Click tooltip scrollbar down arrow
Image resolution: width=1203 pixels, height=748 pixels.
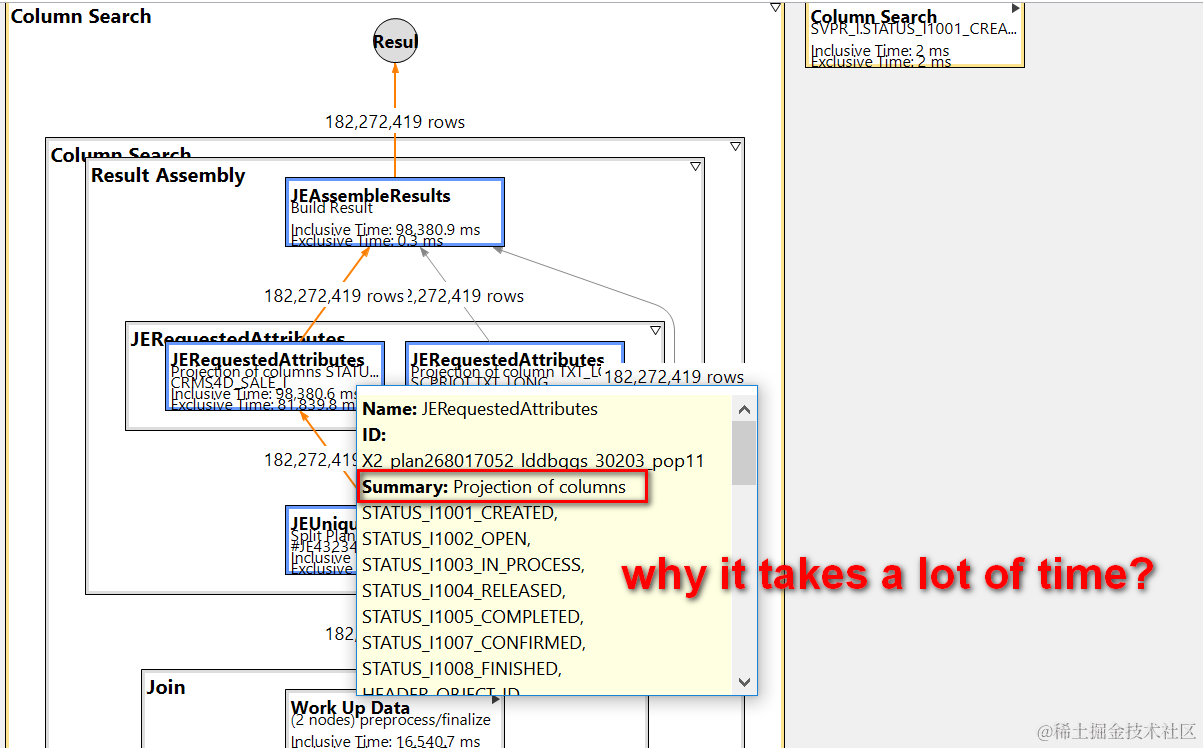(744, 682)
